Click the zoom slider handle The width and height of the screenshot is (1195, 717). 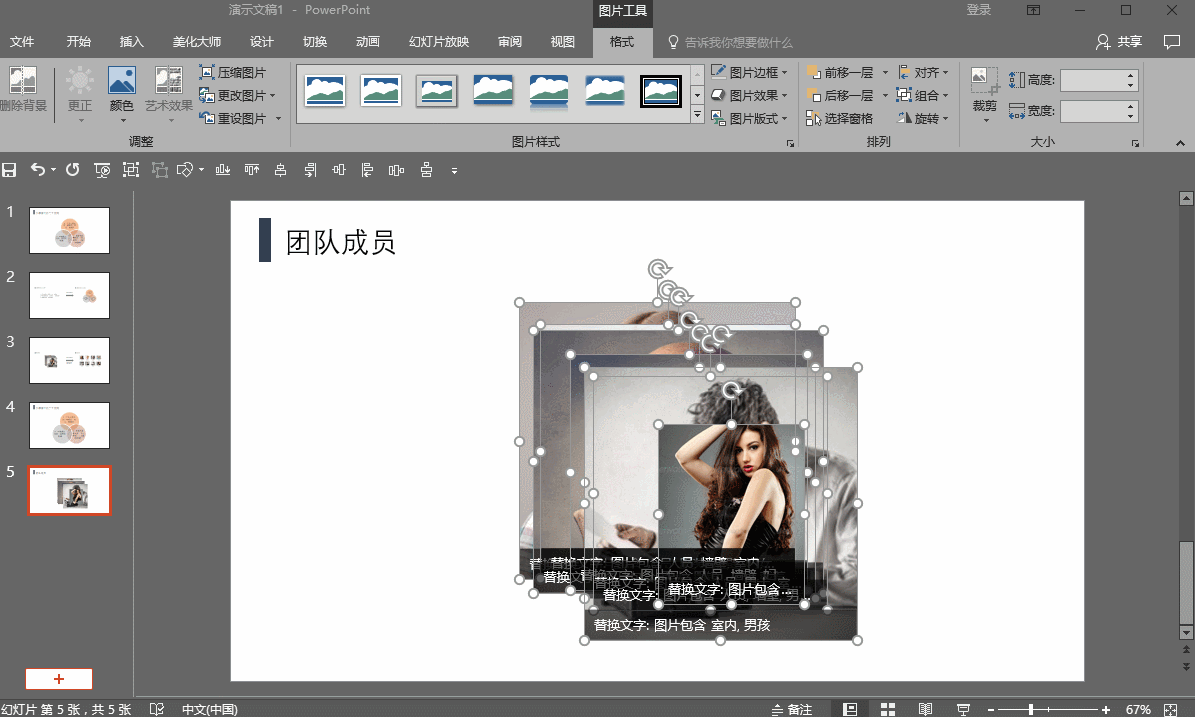coord(1030,709)
